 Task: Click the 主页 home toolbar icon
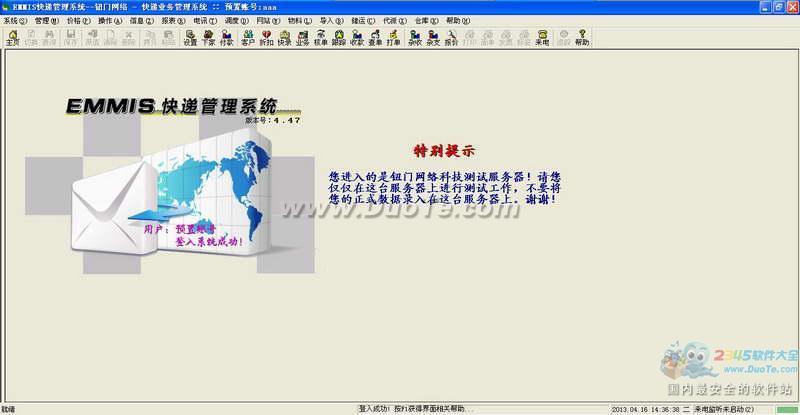pyautogui.click(x=13, y=38)
